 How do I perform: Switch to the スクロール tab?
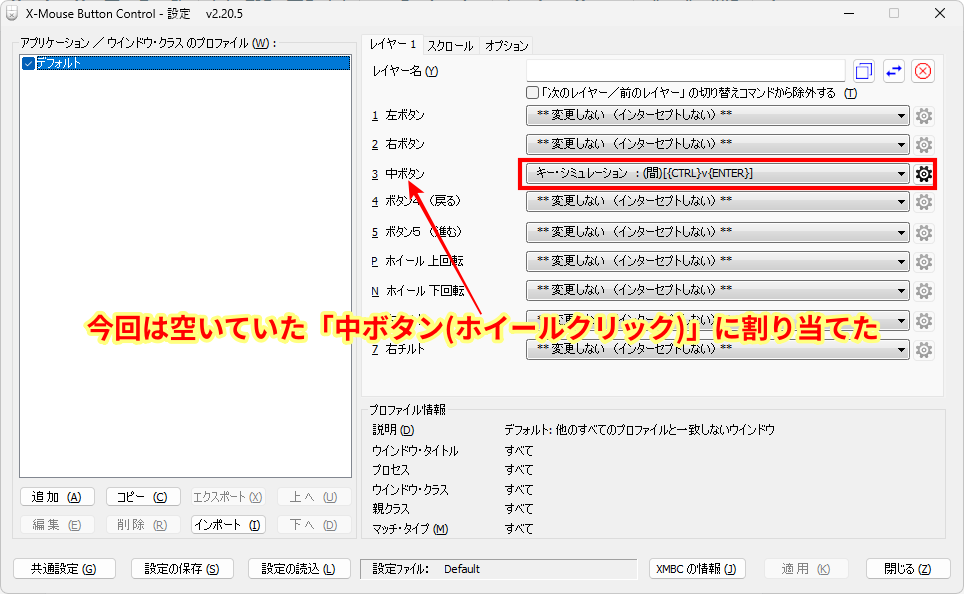tap(450, 46)
